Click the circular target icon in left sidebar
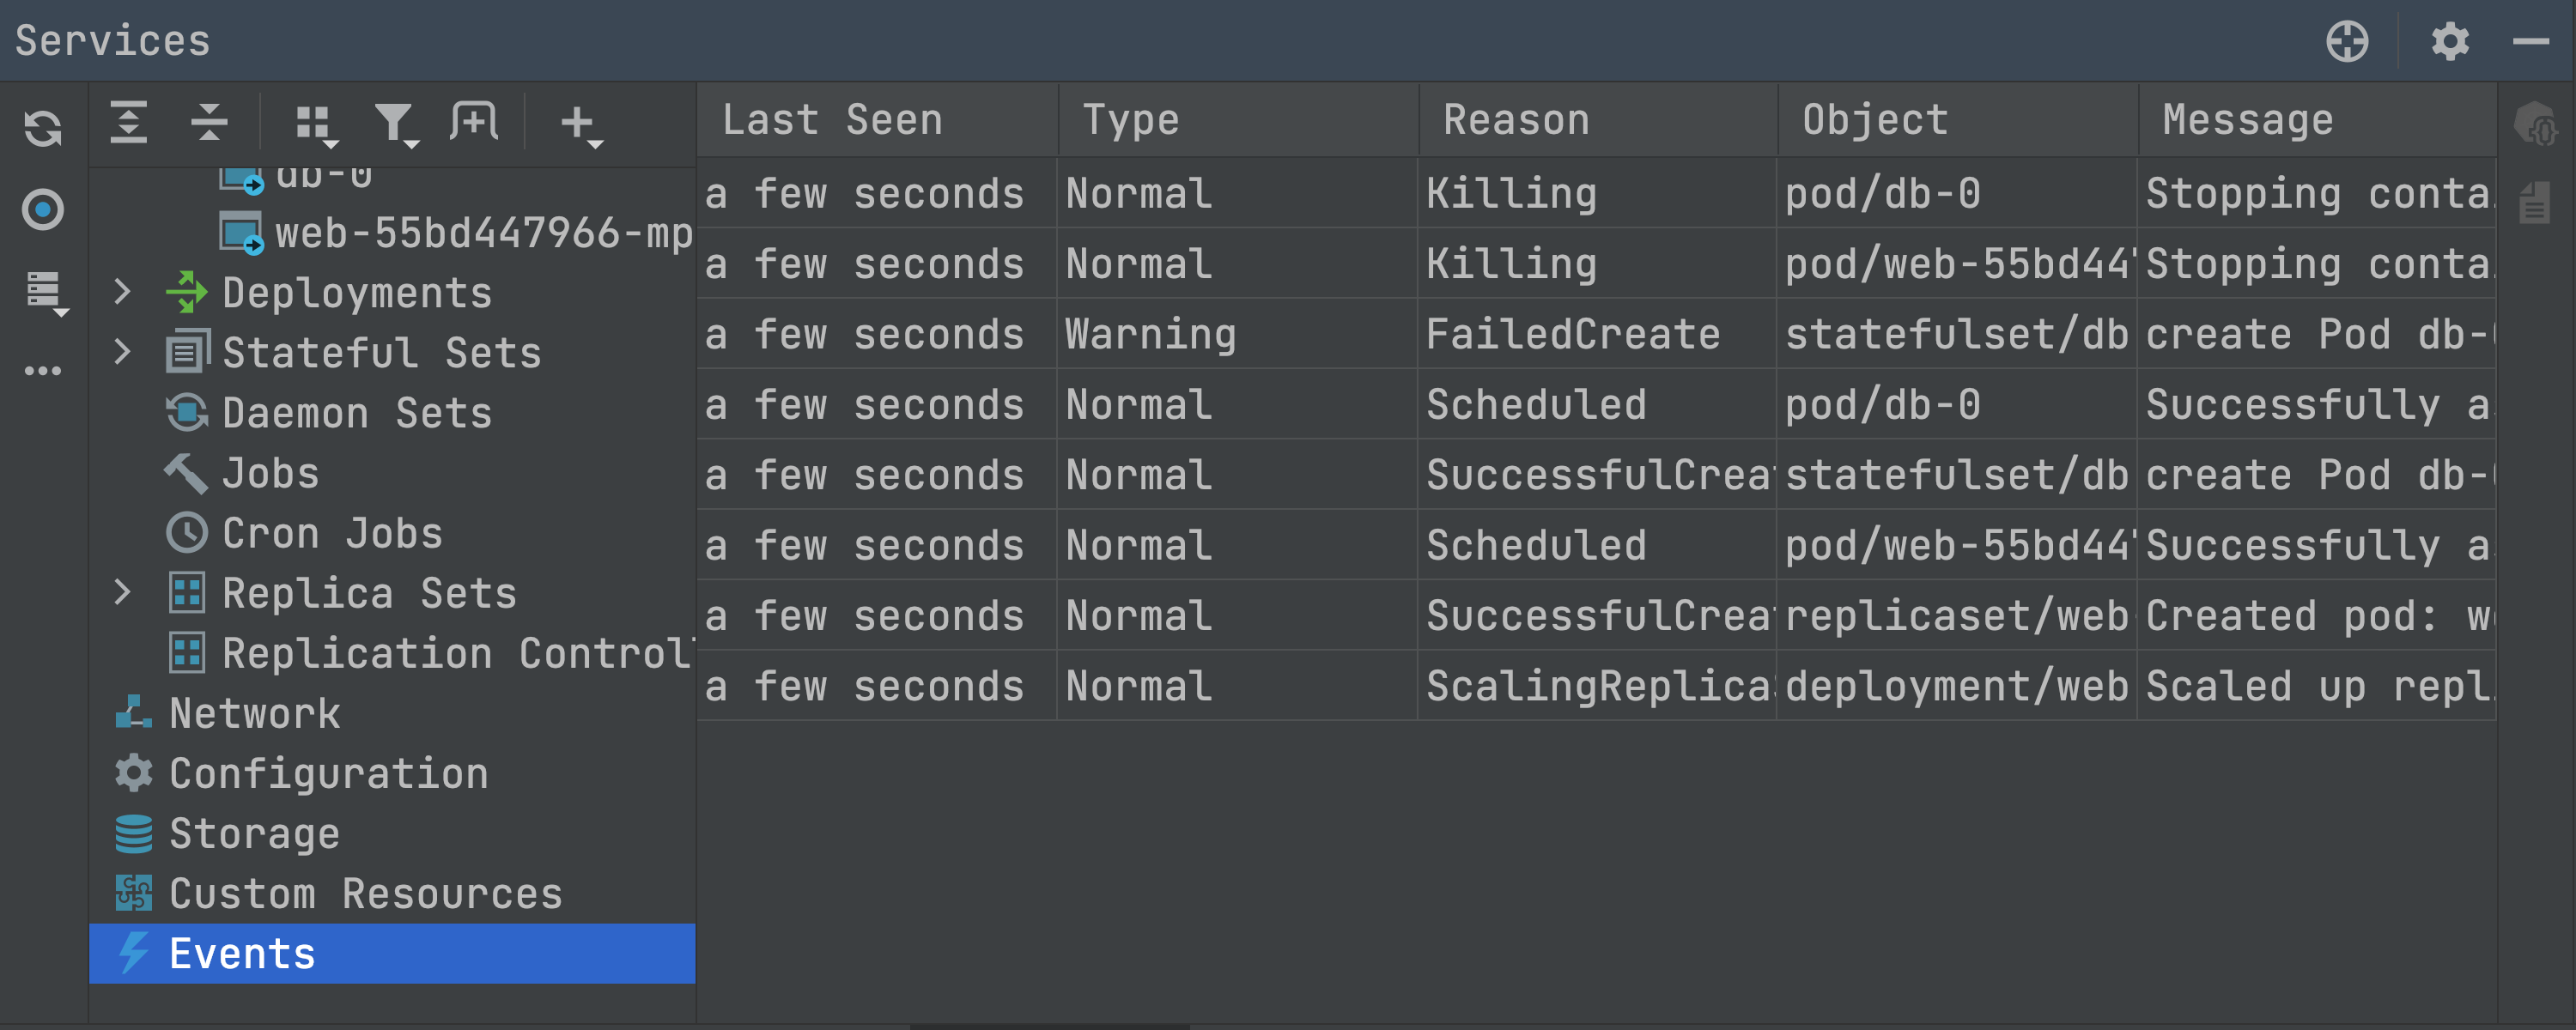Image resolution: width=2576 pixels, height=1030 pixels. point(43,210)
